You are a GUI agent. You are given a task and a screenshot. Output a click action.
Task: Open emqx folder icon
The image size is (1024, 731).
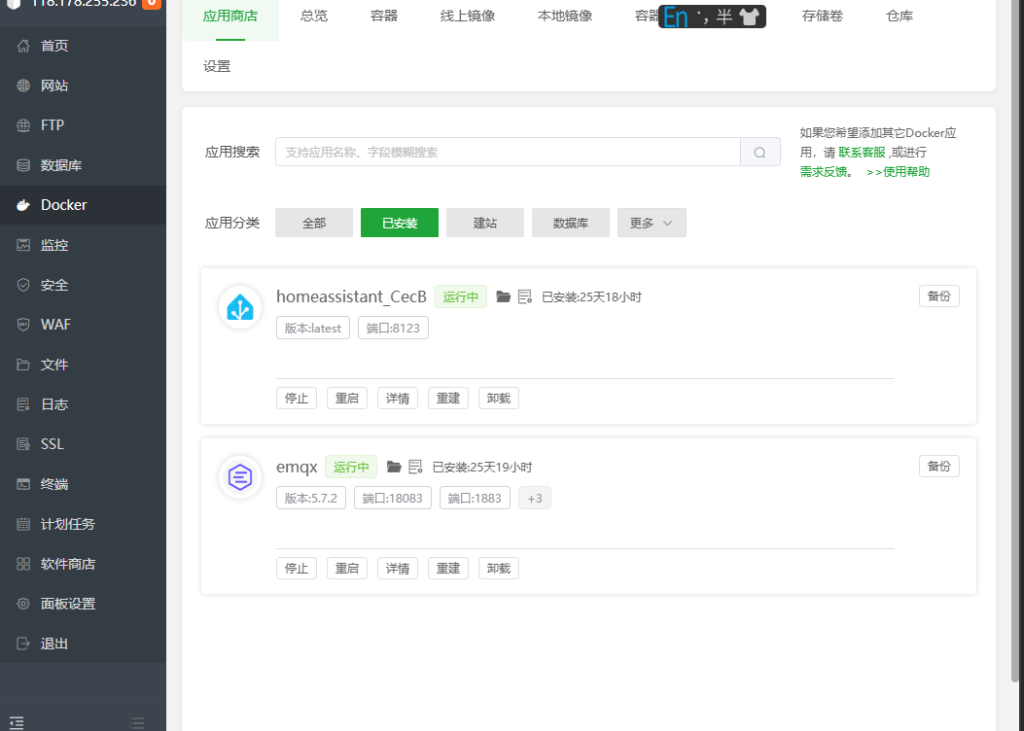(x=394, y=466)
